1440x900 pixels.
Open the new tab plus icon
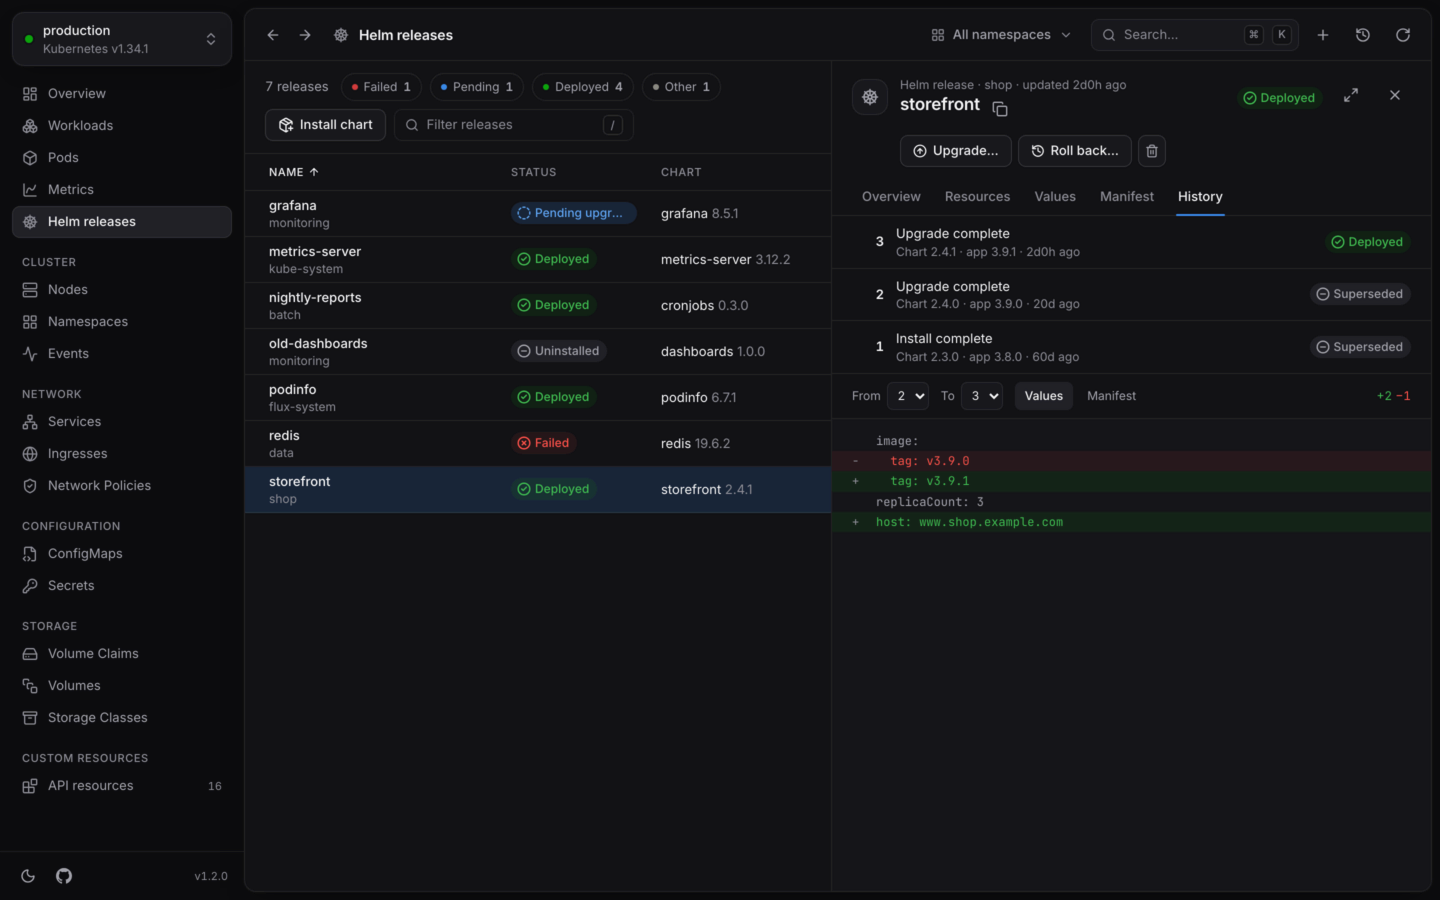point(1323,35)
